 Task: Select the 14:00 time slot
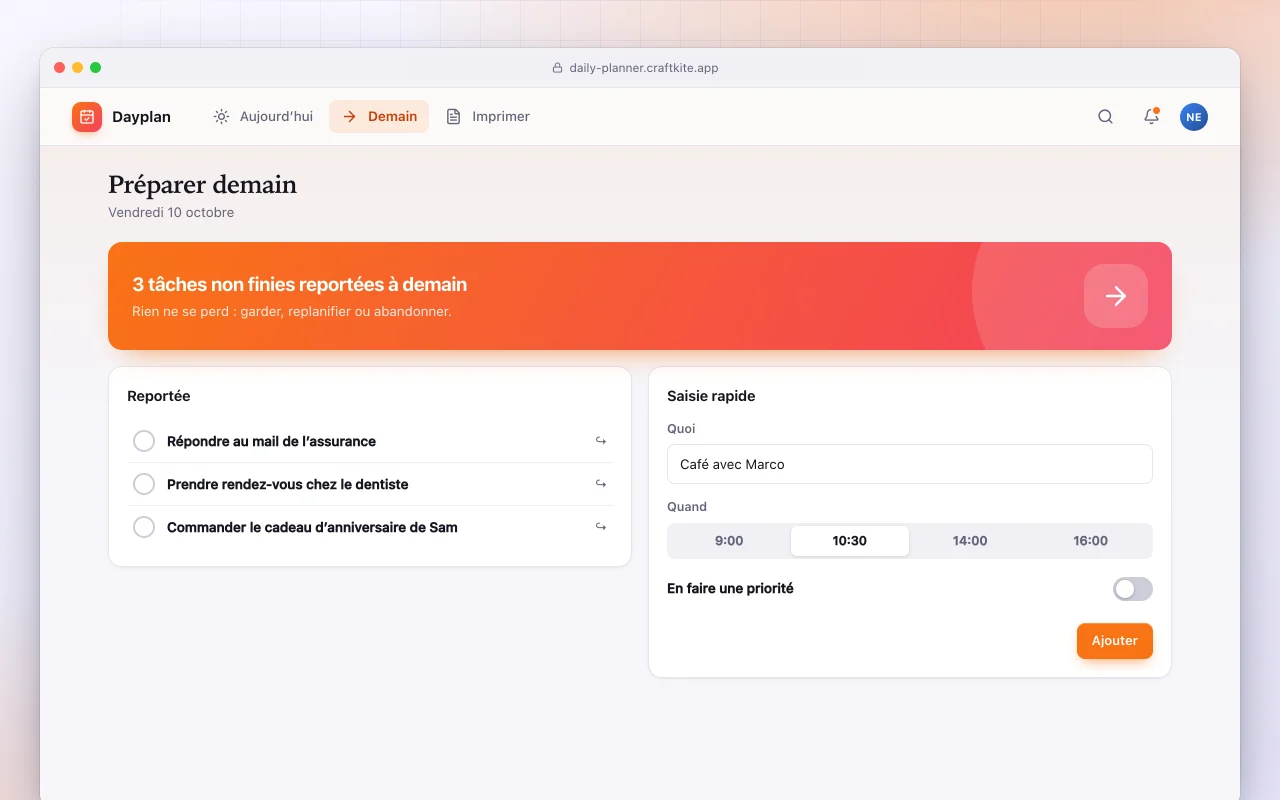(970, 541)
